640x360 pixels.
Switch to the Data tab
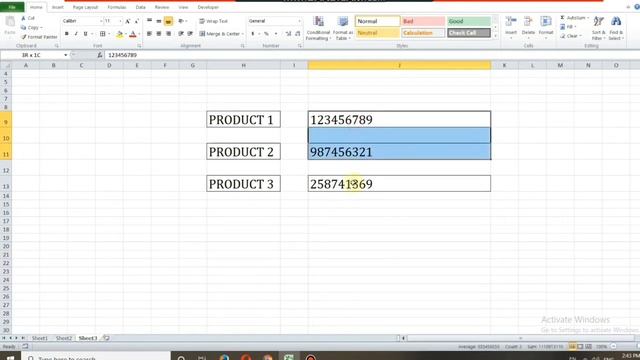pos(140,7)
